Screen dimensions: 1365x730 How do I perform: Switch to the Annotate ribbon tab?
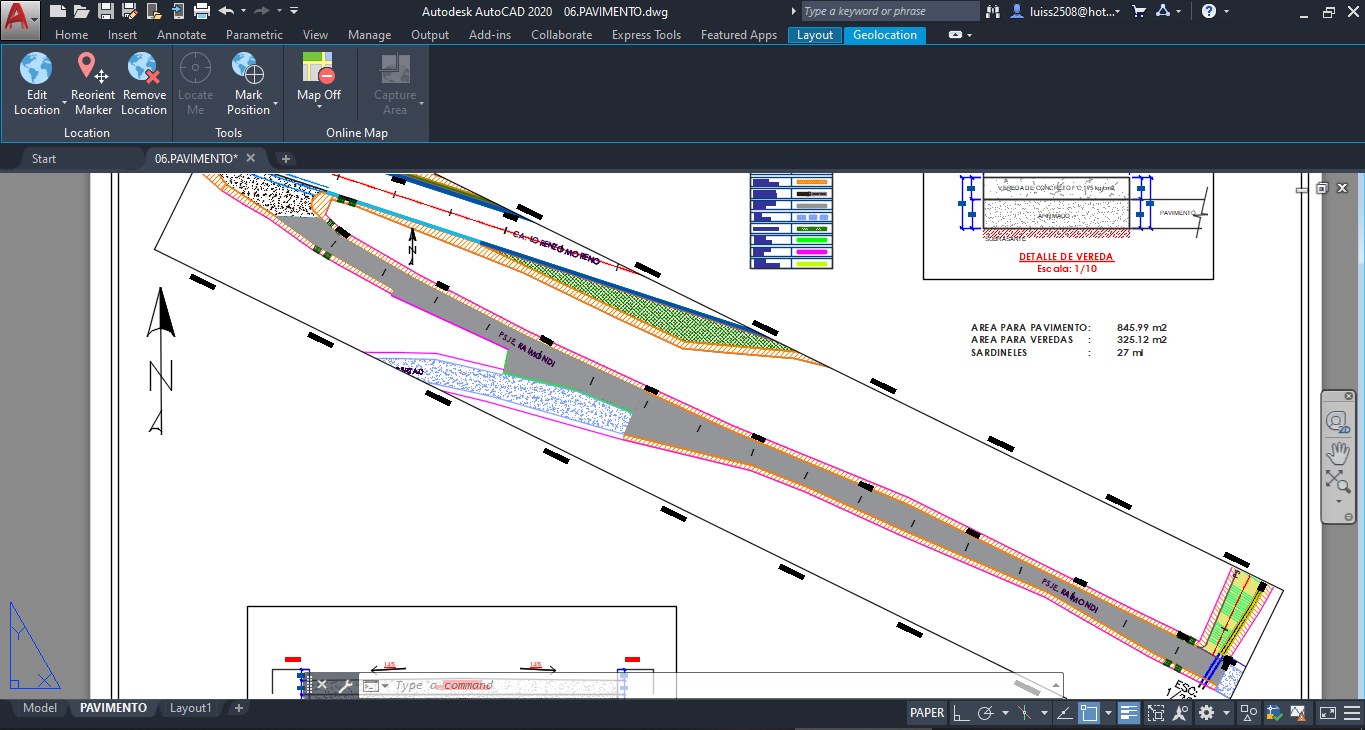(182, 35)
